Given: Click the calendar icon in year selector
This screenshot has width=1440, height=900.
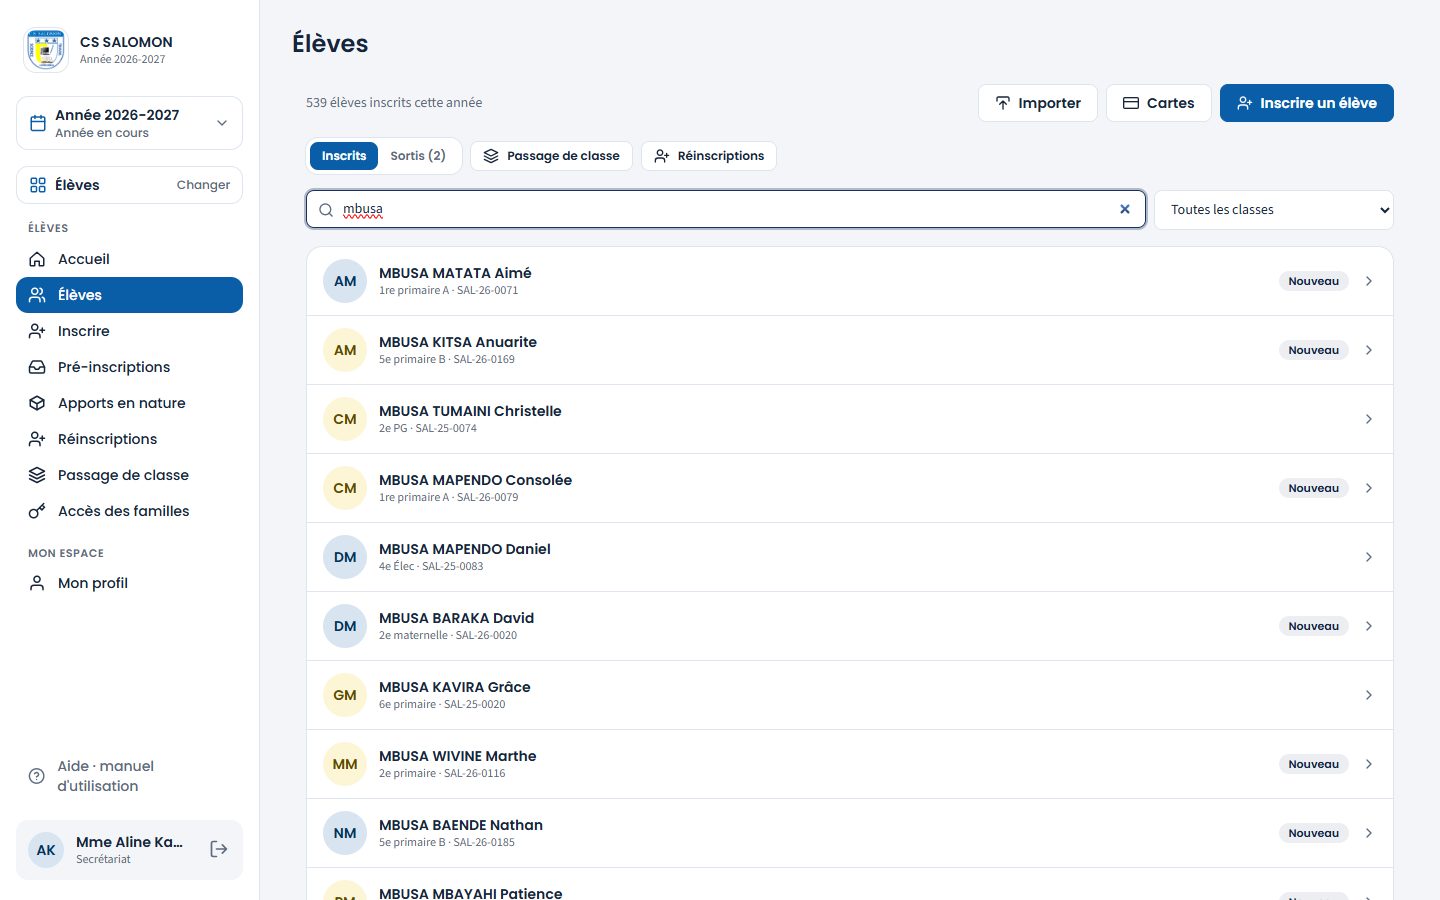Looking at the screenshot, I should 38,123.
